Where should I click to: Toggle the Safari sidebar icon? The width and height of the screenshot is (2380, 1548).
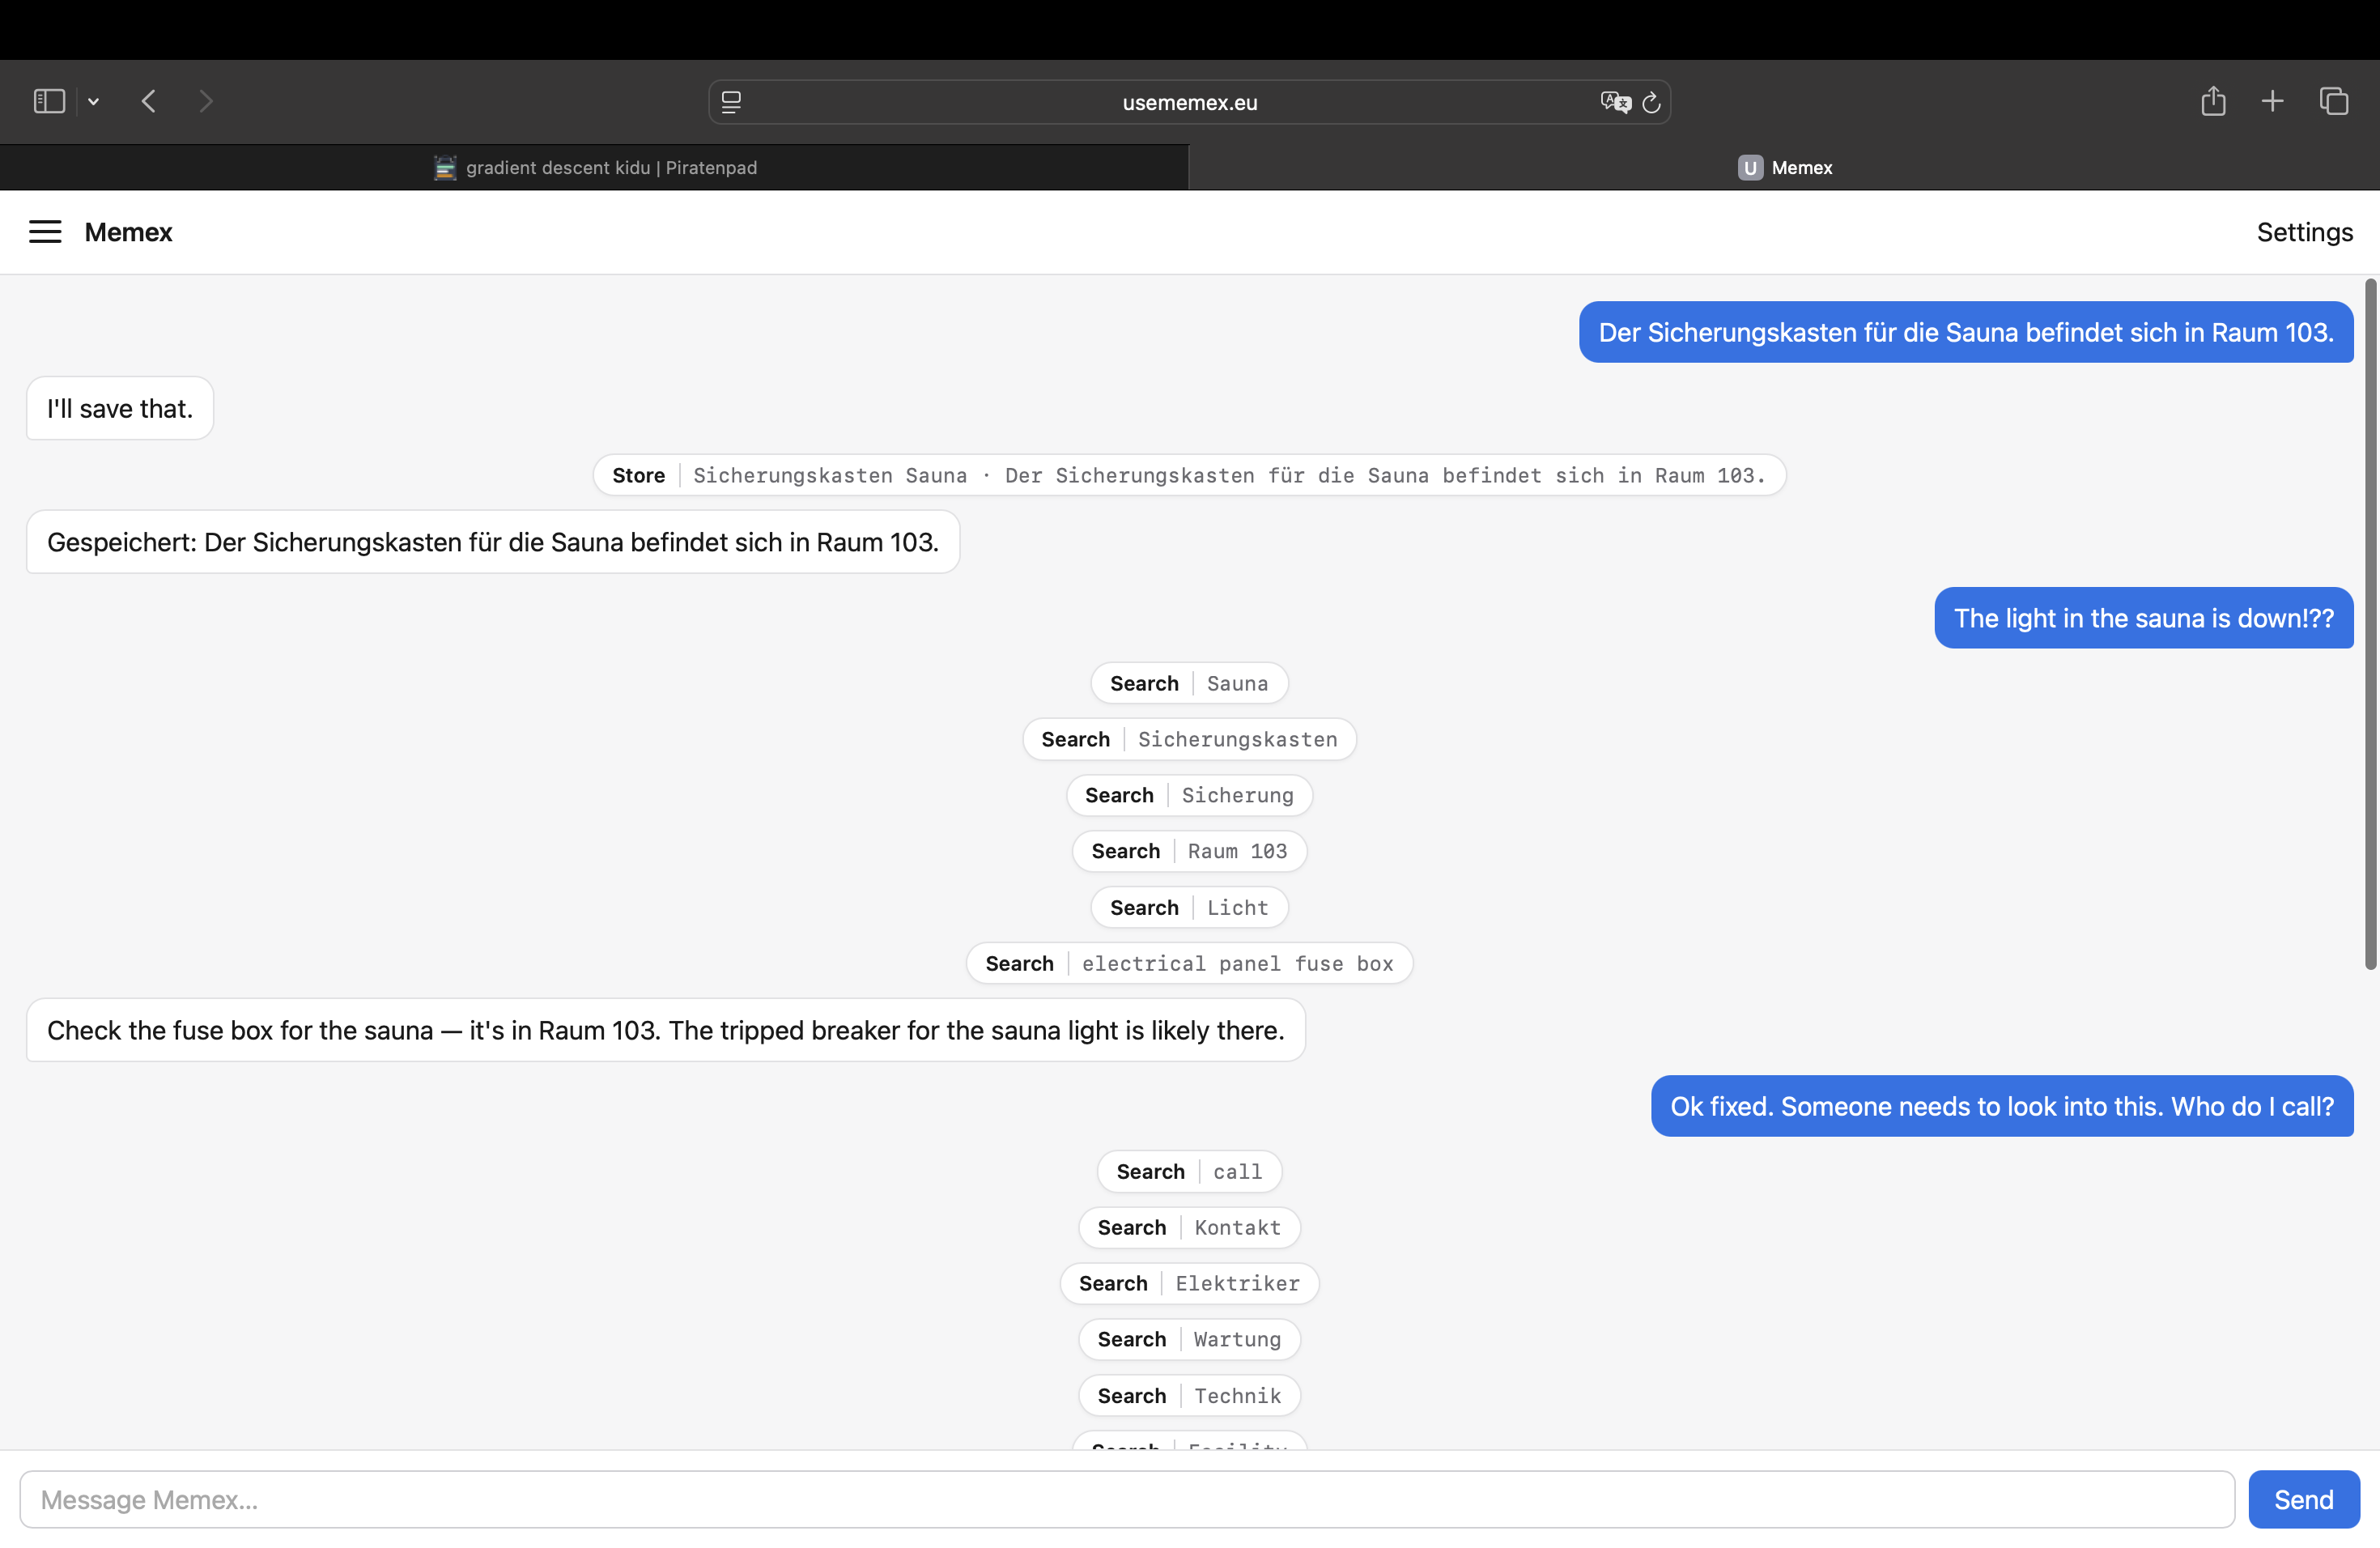pos(49,101)
